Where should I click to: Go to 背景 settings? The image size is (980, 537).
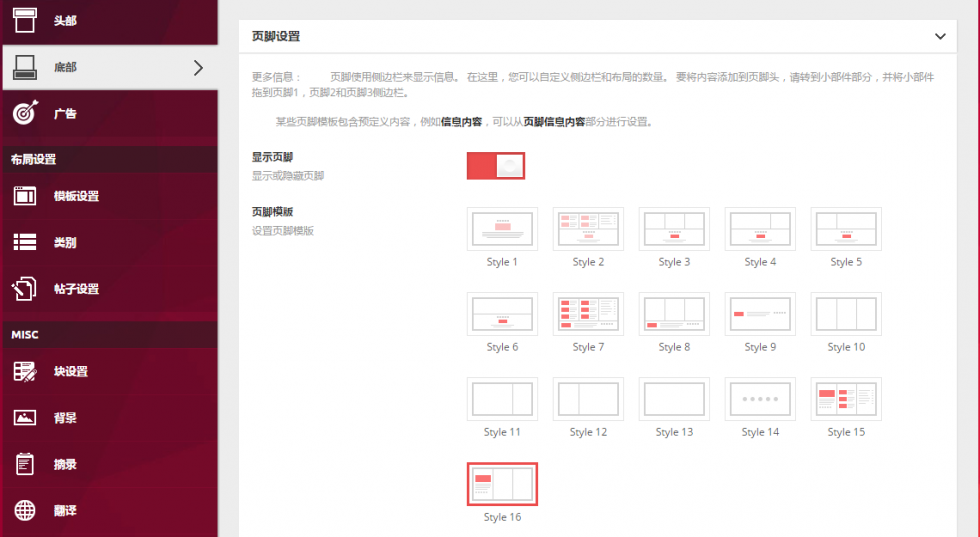[x=110, y=418]
